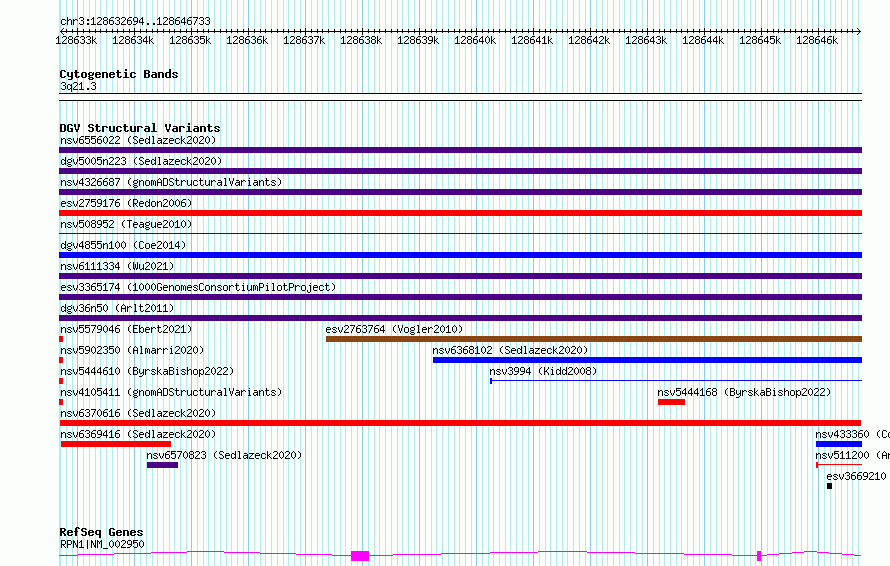This screenshot has height=566, width=890.
Task: Click the 128636k ruler label
Action: click(x=247, y=40)
